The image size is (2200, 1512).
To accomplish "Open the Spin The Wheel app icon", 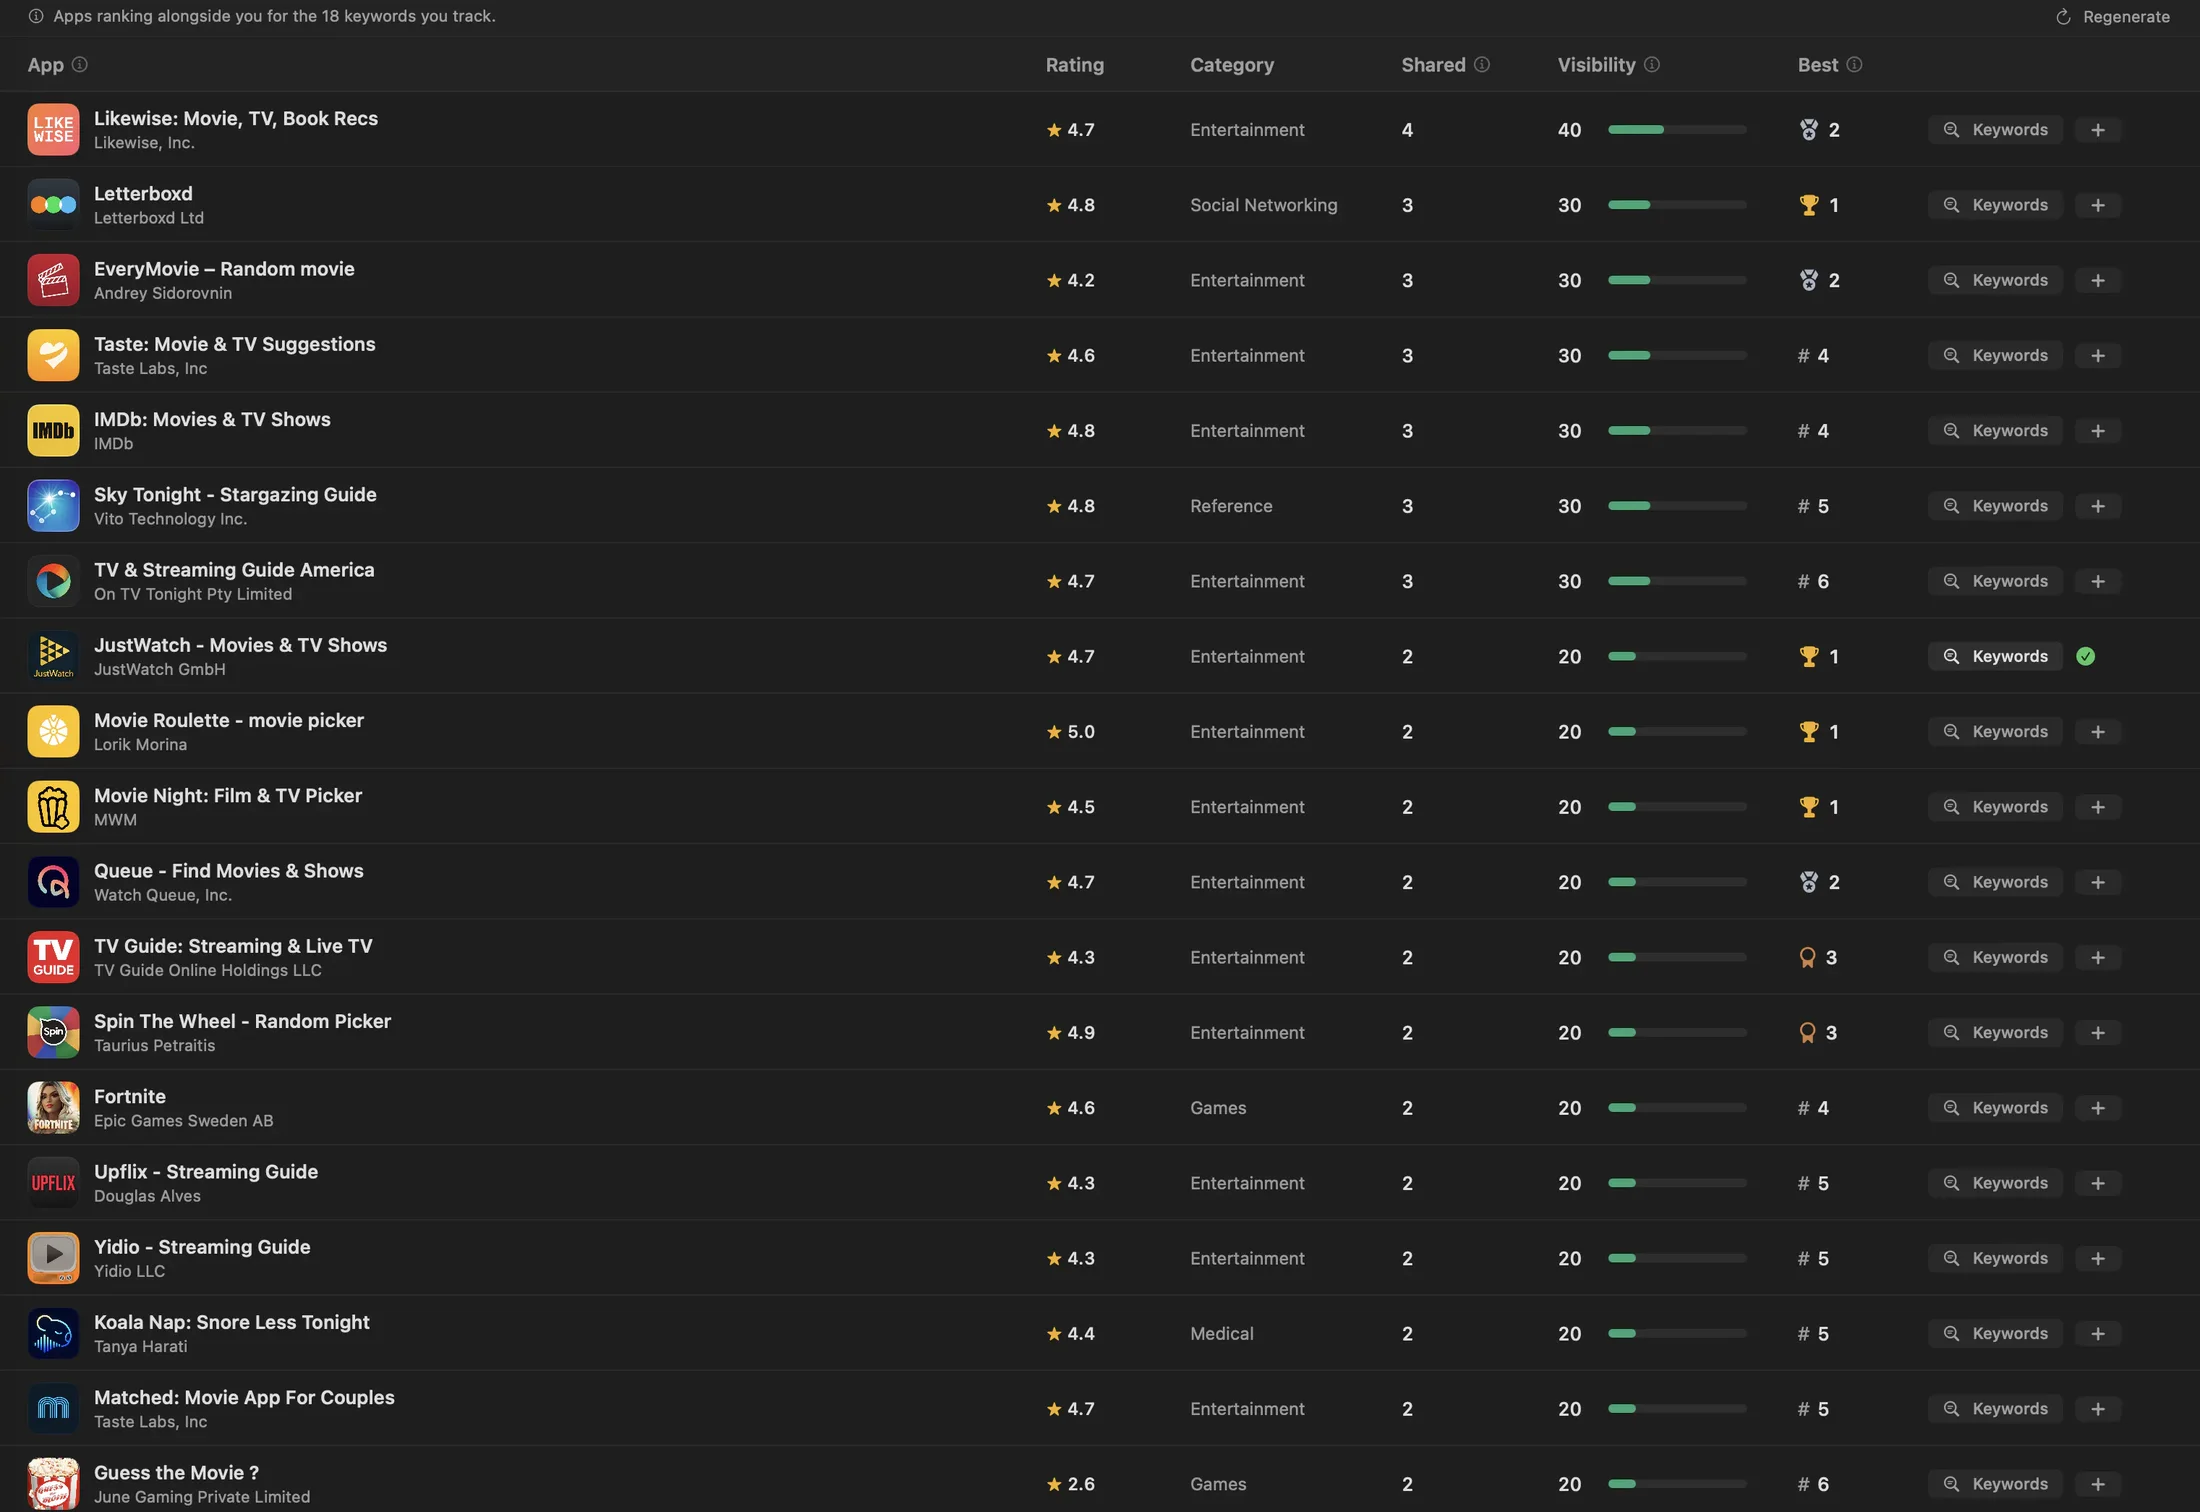I will click(x=53, y=1033).
